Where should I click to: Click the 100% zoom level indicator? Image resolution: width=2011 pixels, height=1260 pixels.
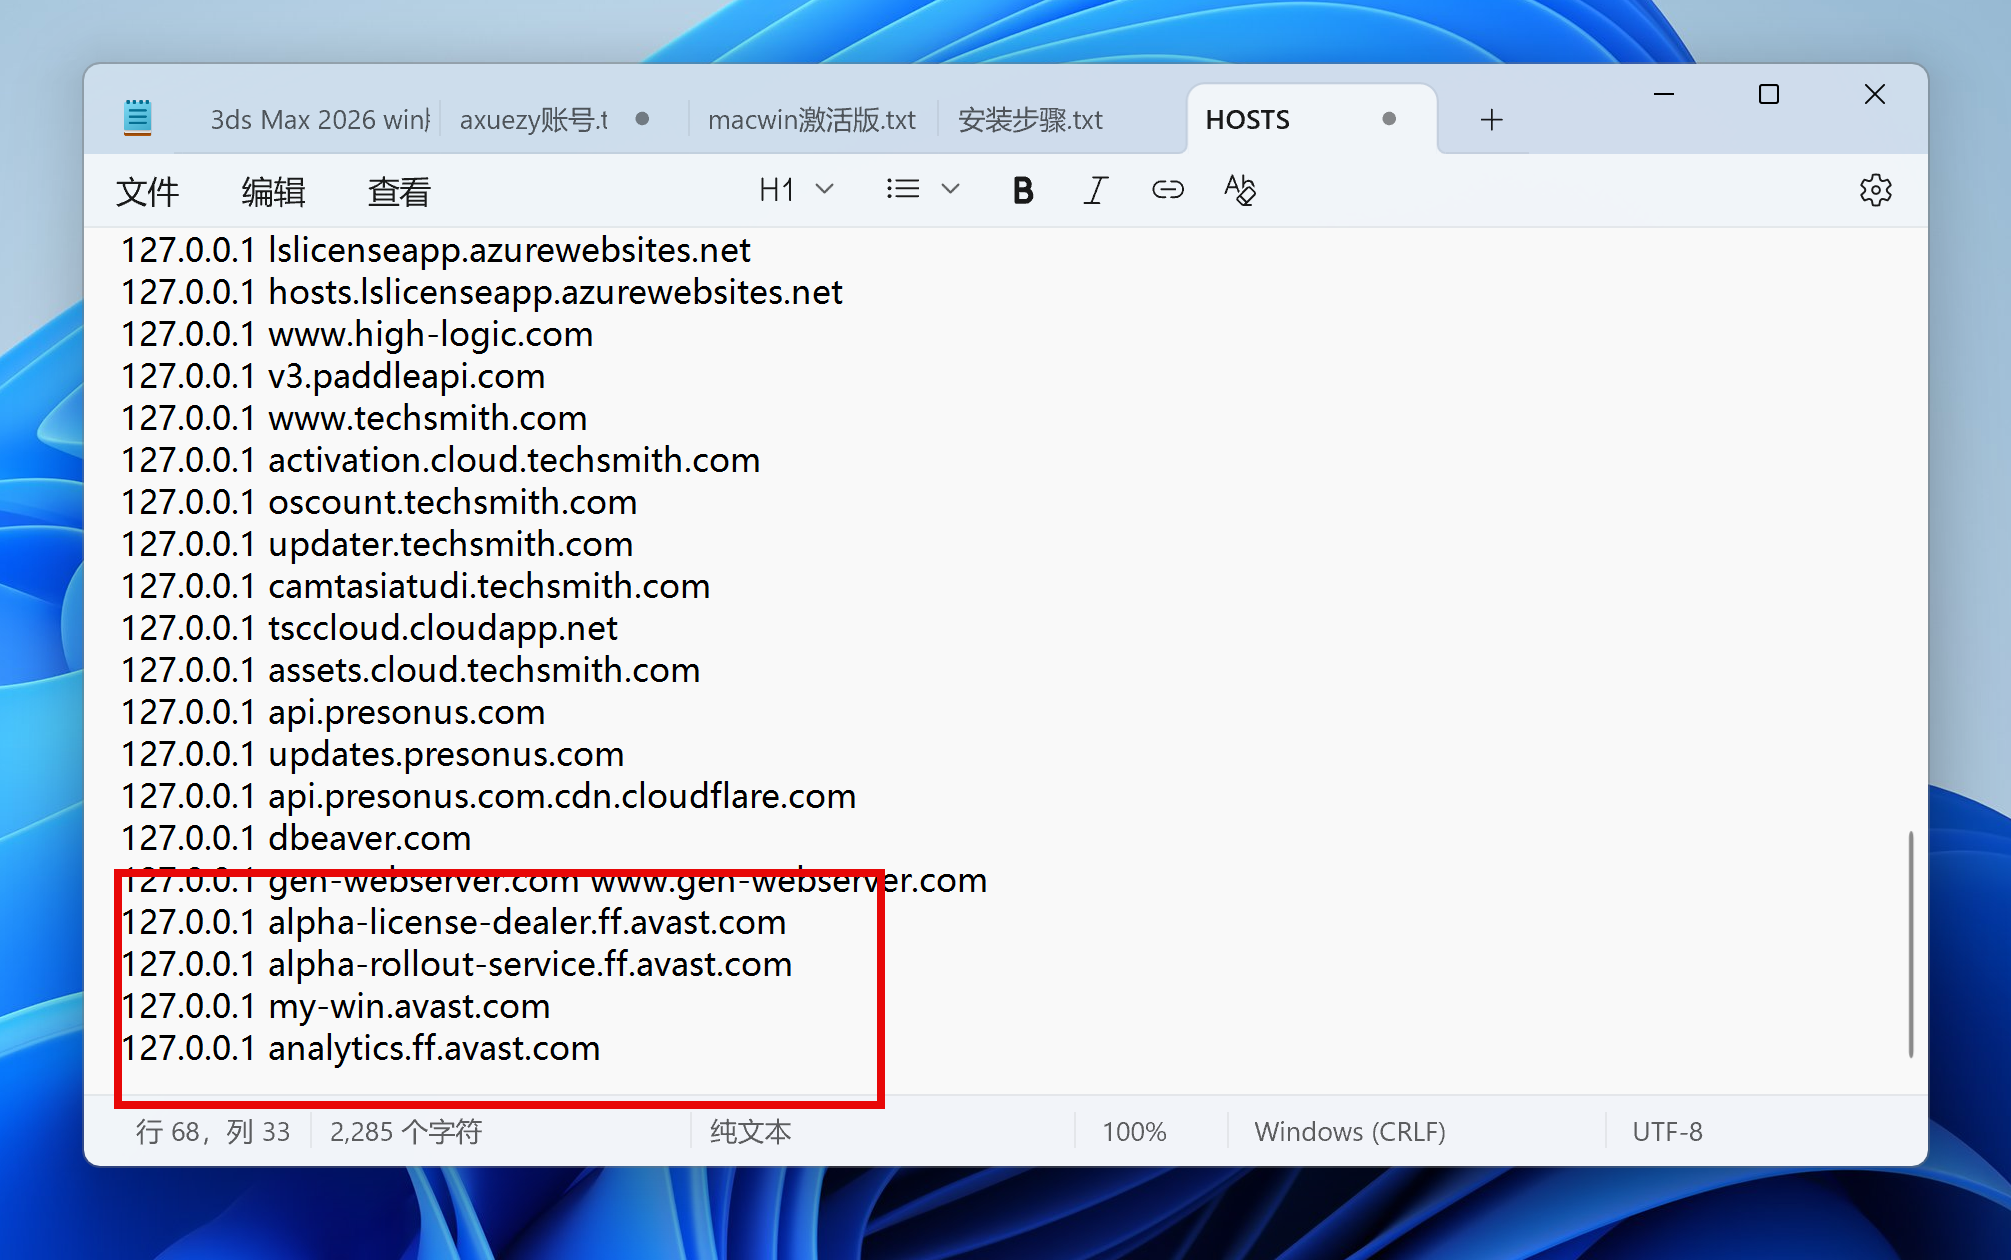[1134, 1131]
